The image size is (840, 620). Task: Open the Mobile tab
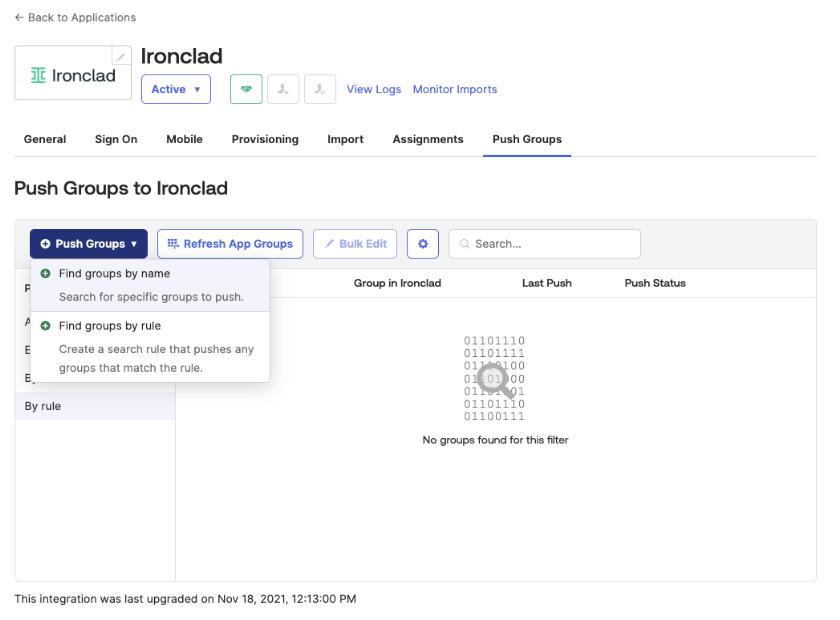point(184,139)
